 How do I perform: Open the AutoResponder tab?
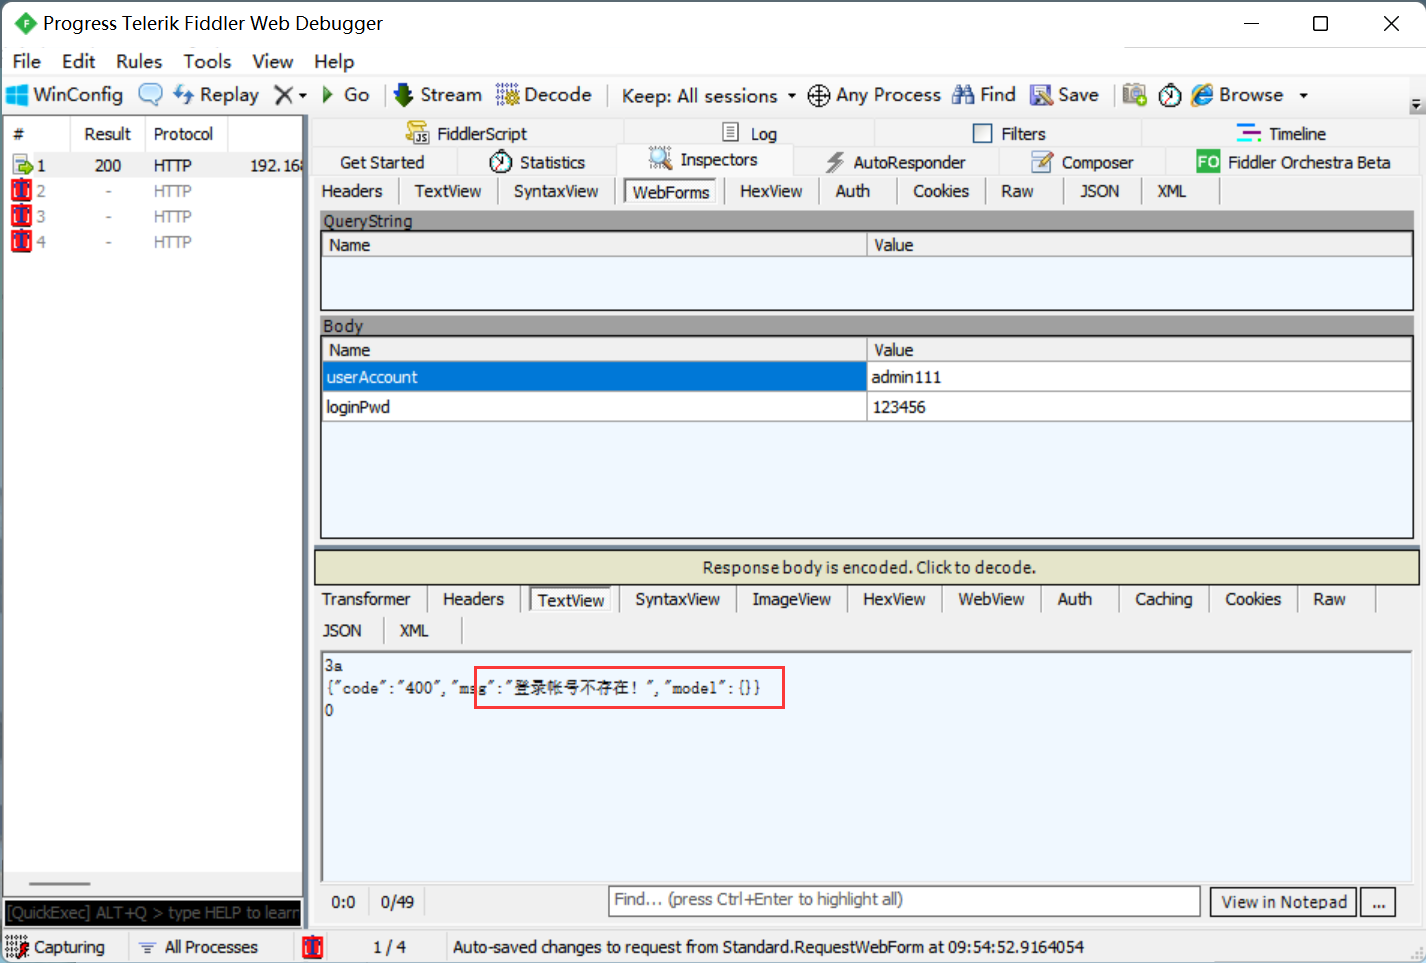896,162
